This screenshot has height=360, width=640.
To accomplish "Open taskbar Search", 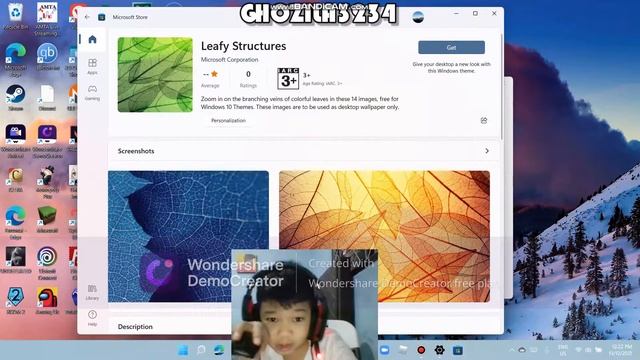I will [201, 350].
